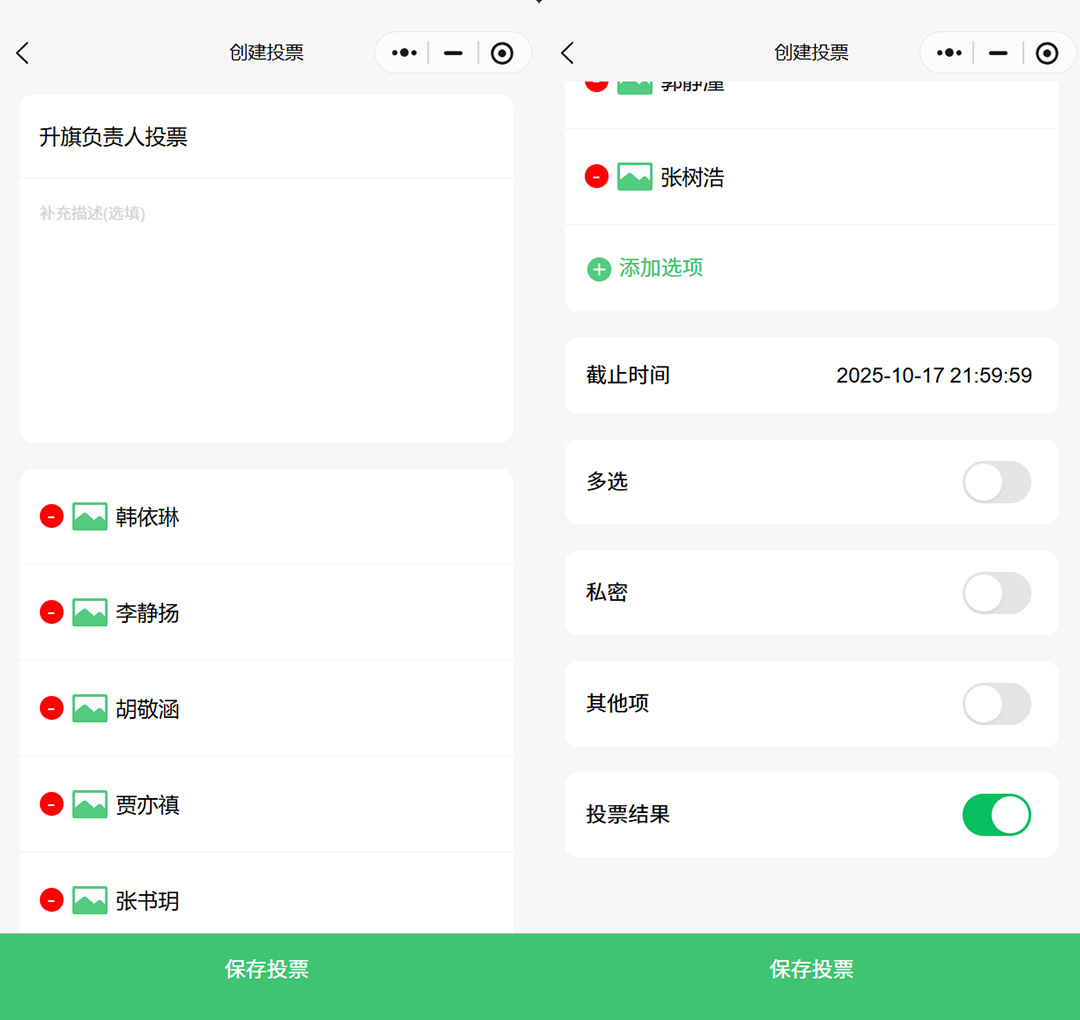Image resolution: width=1080 pixels, height=1020 pixels.
Task: Click the 升旗负责人投票 title field
Action: [x=266, y=137]
